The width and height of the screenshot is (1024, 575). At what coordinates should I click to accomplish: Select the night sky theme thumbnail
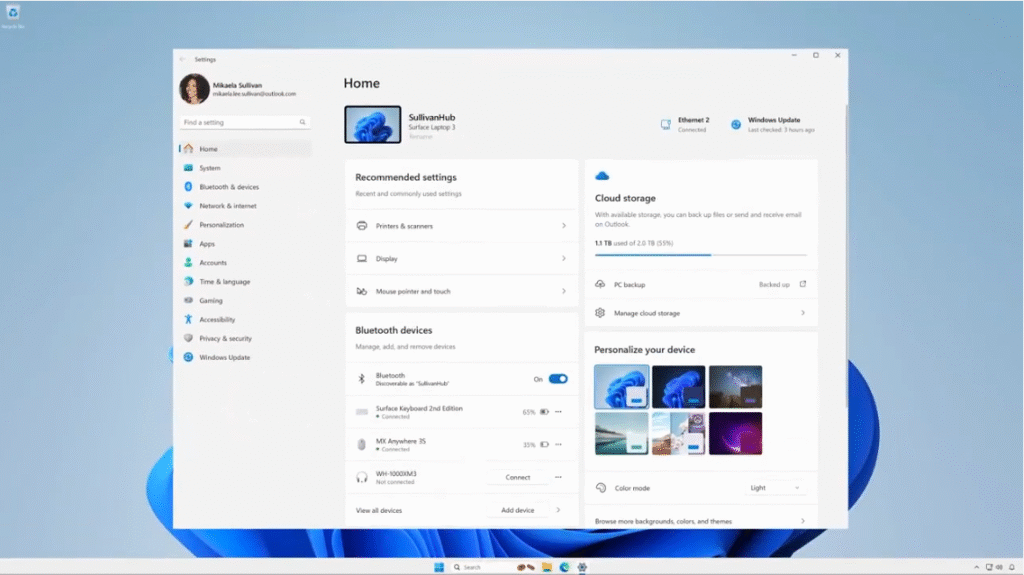pos(735,387)
